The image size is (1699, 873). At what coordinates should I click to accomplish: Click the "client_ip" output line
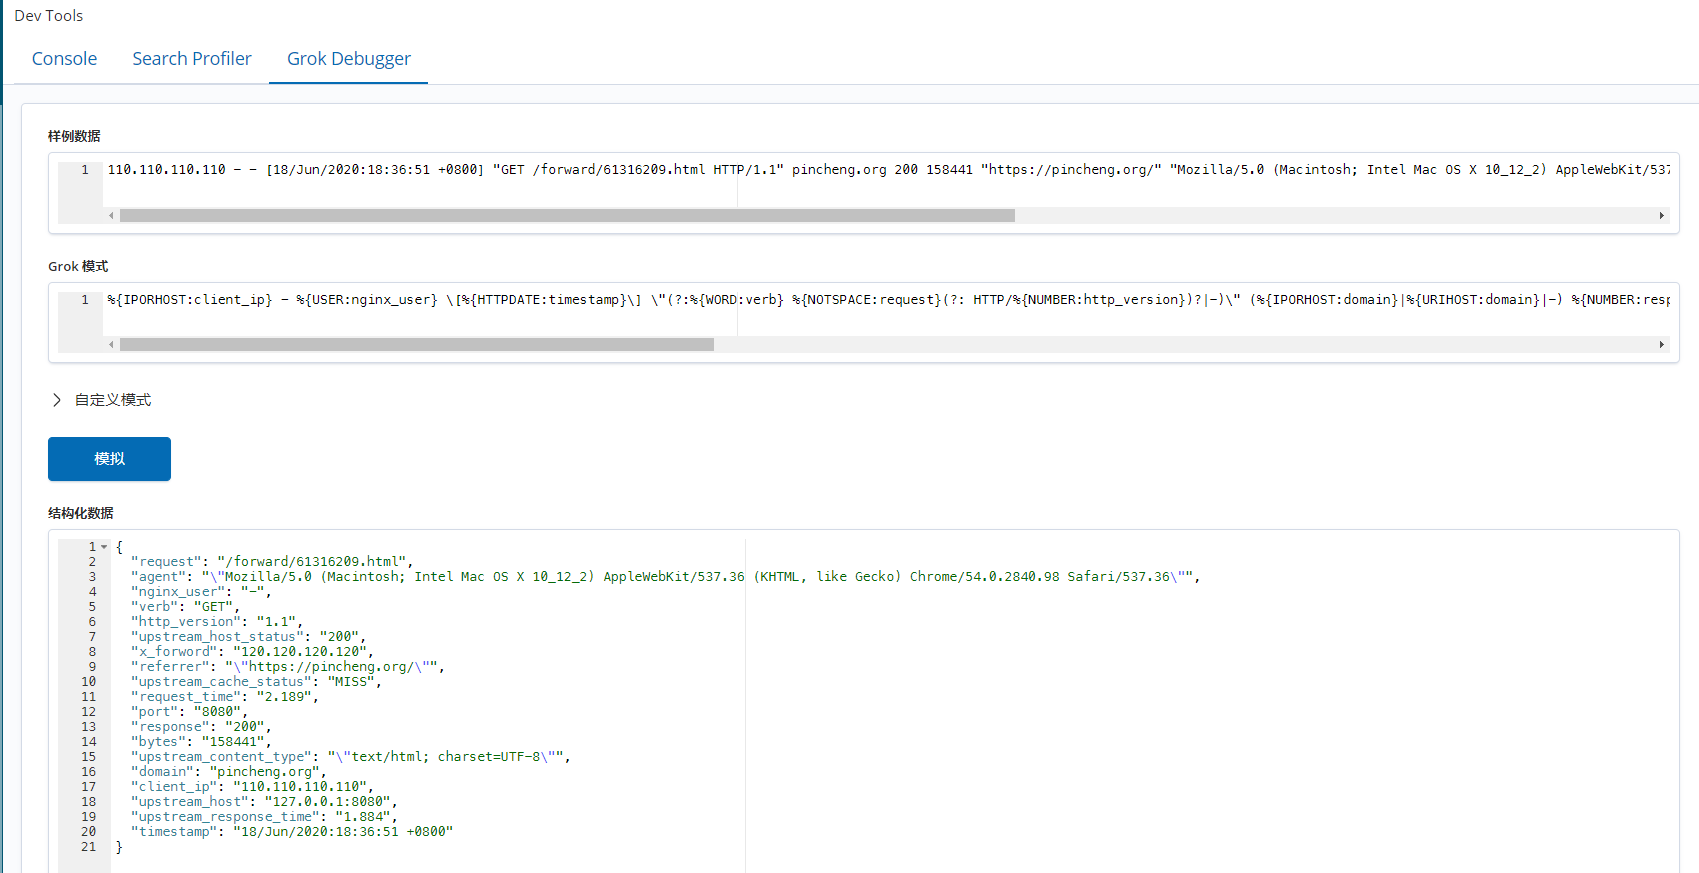click(252, 787)
